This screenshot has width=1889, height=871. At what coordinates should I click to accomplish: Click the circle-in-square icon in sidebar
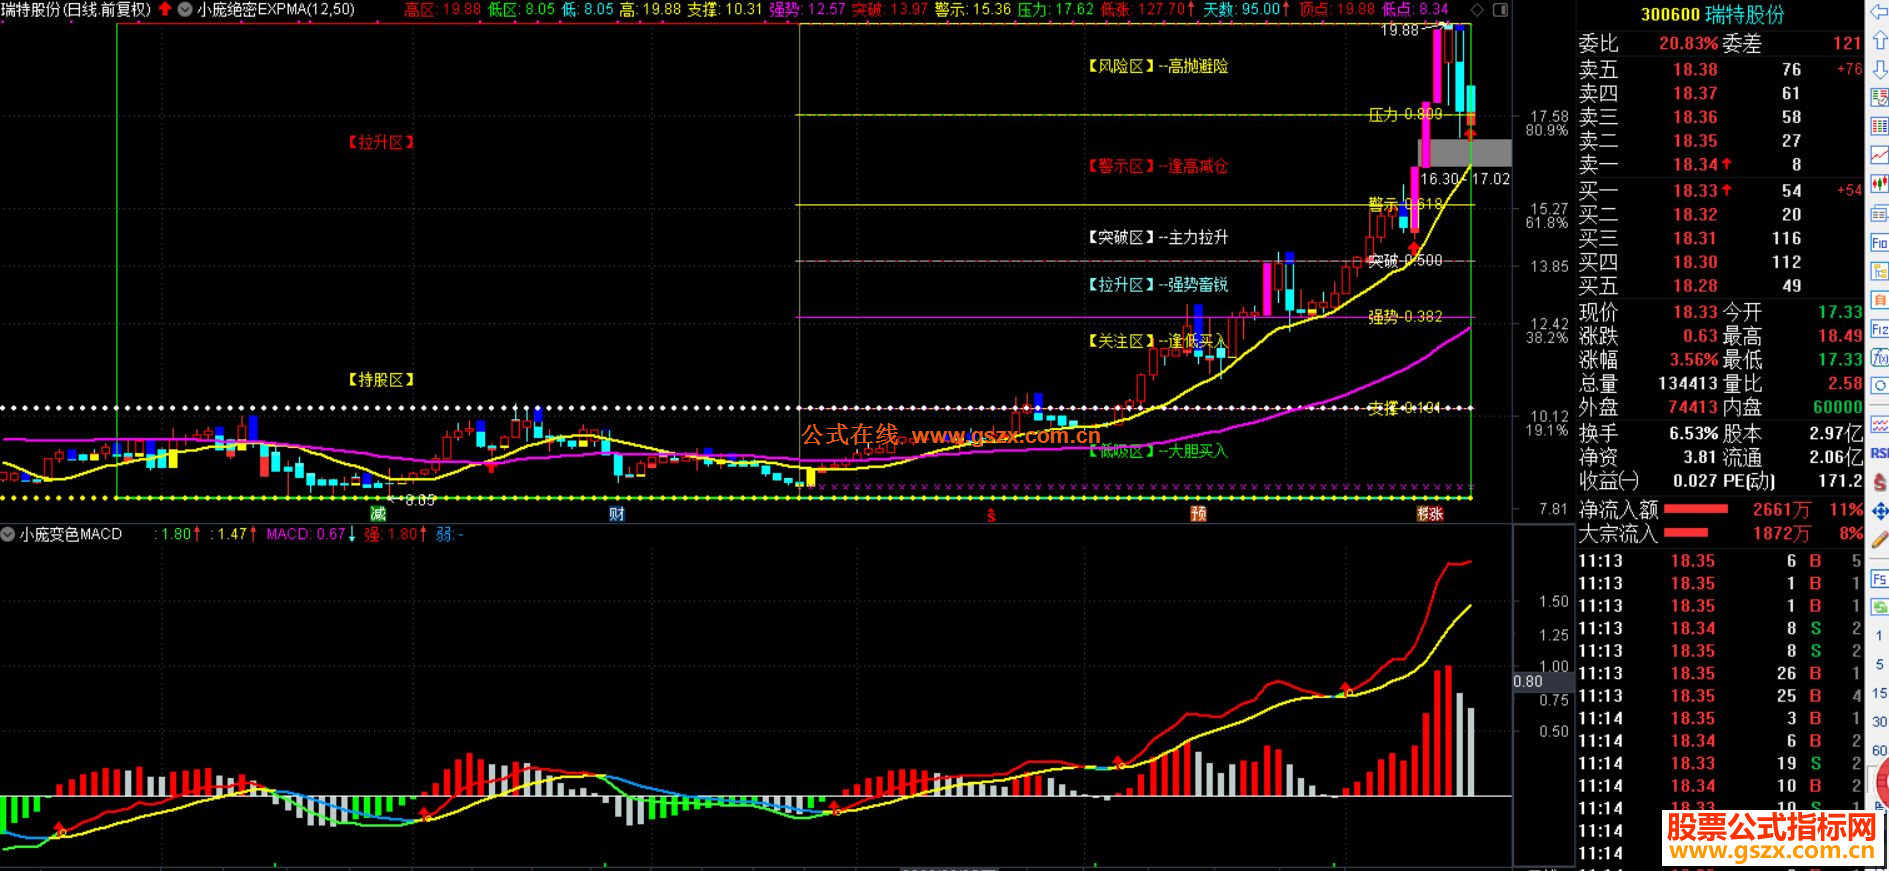click(1879, 386)
